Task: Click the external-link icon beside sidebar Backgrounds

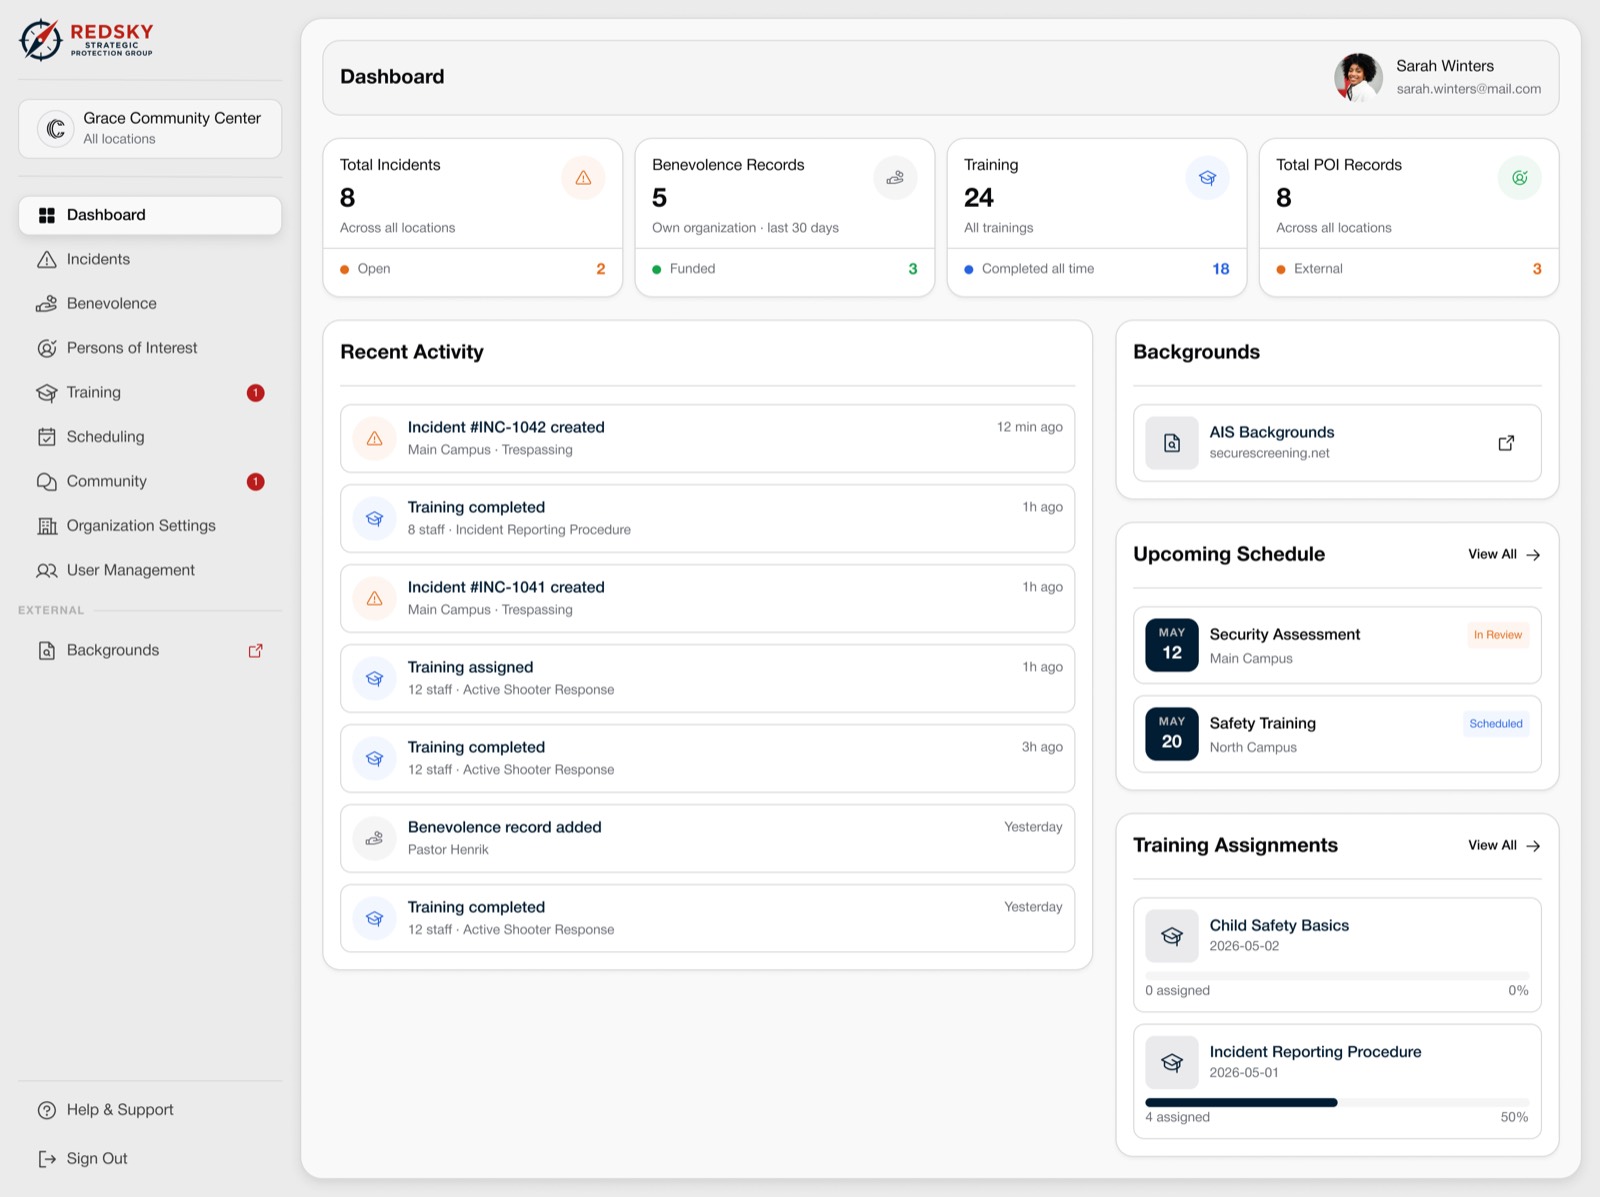Action: [x=256, y=650]
